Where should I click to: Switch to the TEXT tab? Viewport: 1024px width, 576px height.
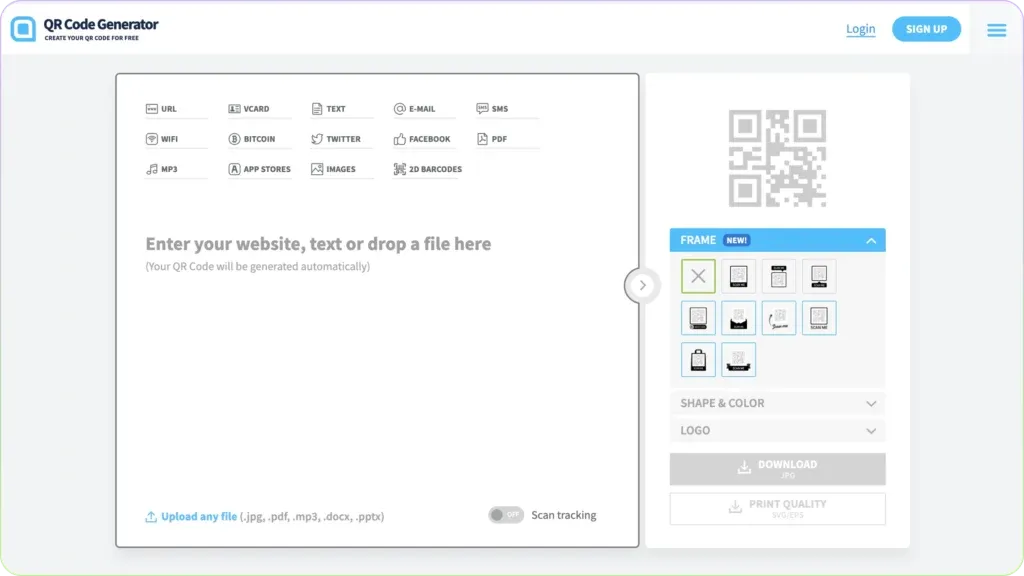[338, 108]
